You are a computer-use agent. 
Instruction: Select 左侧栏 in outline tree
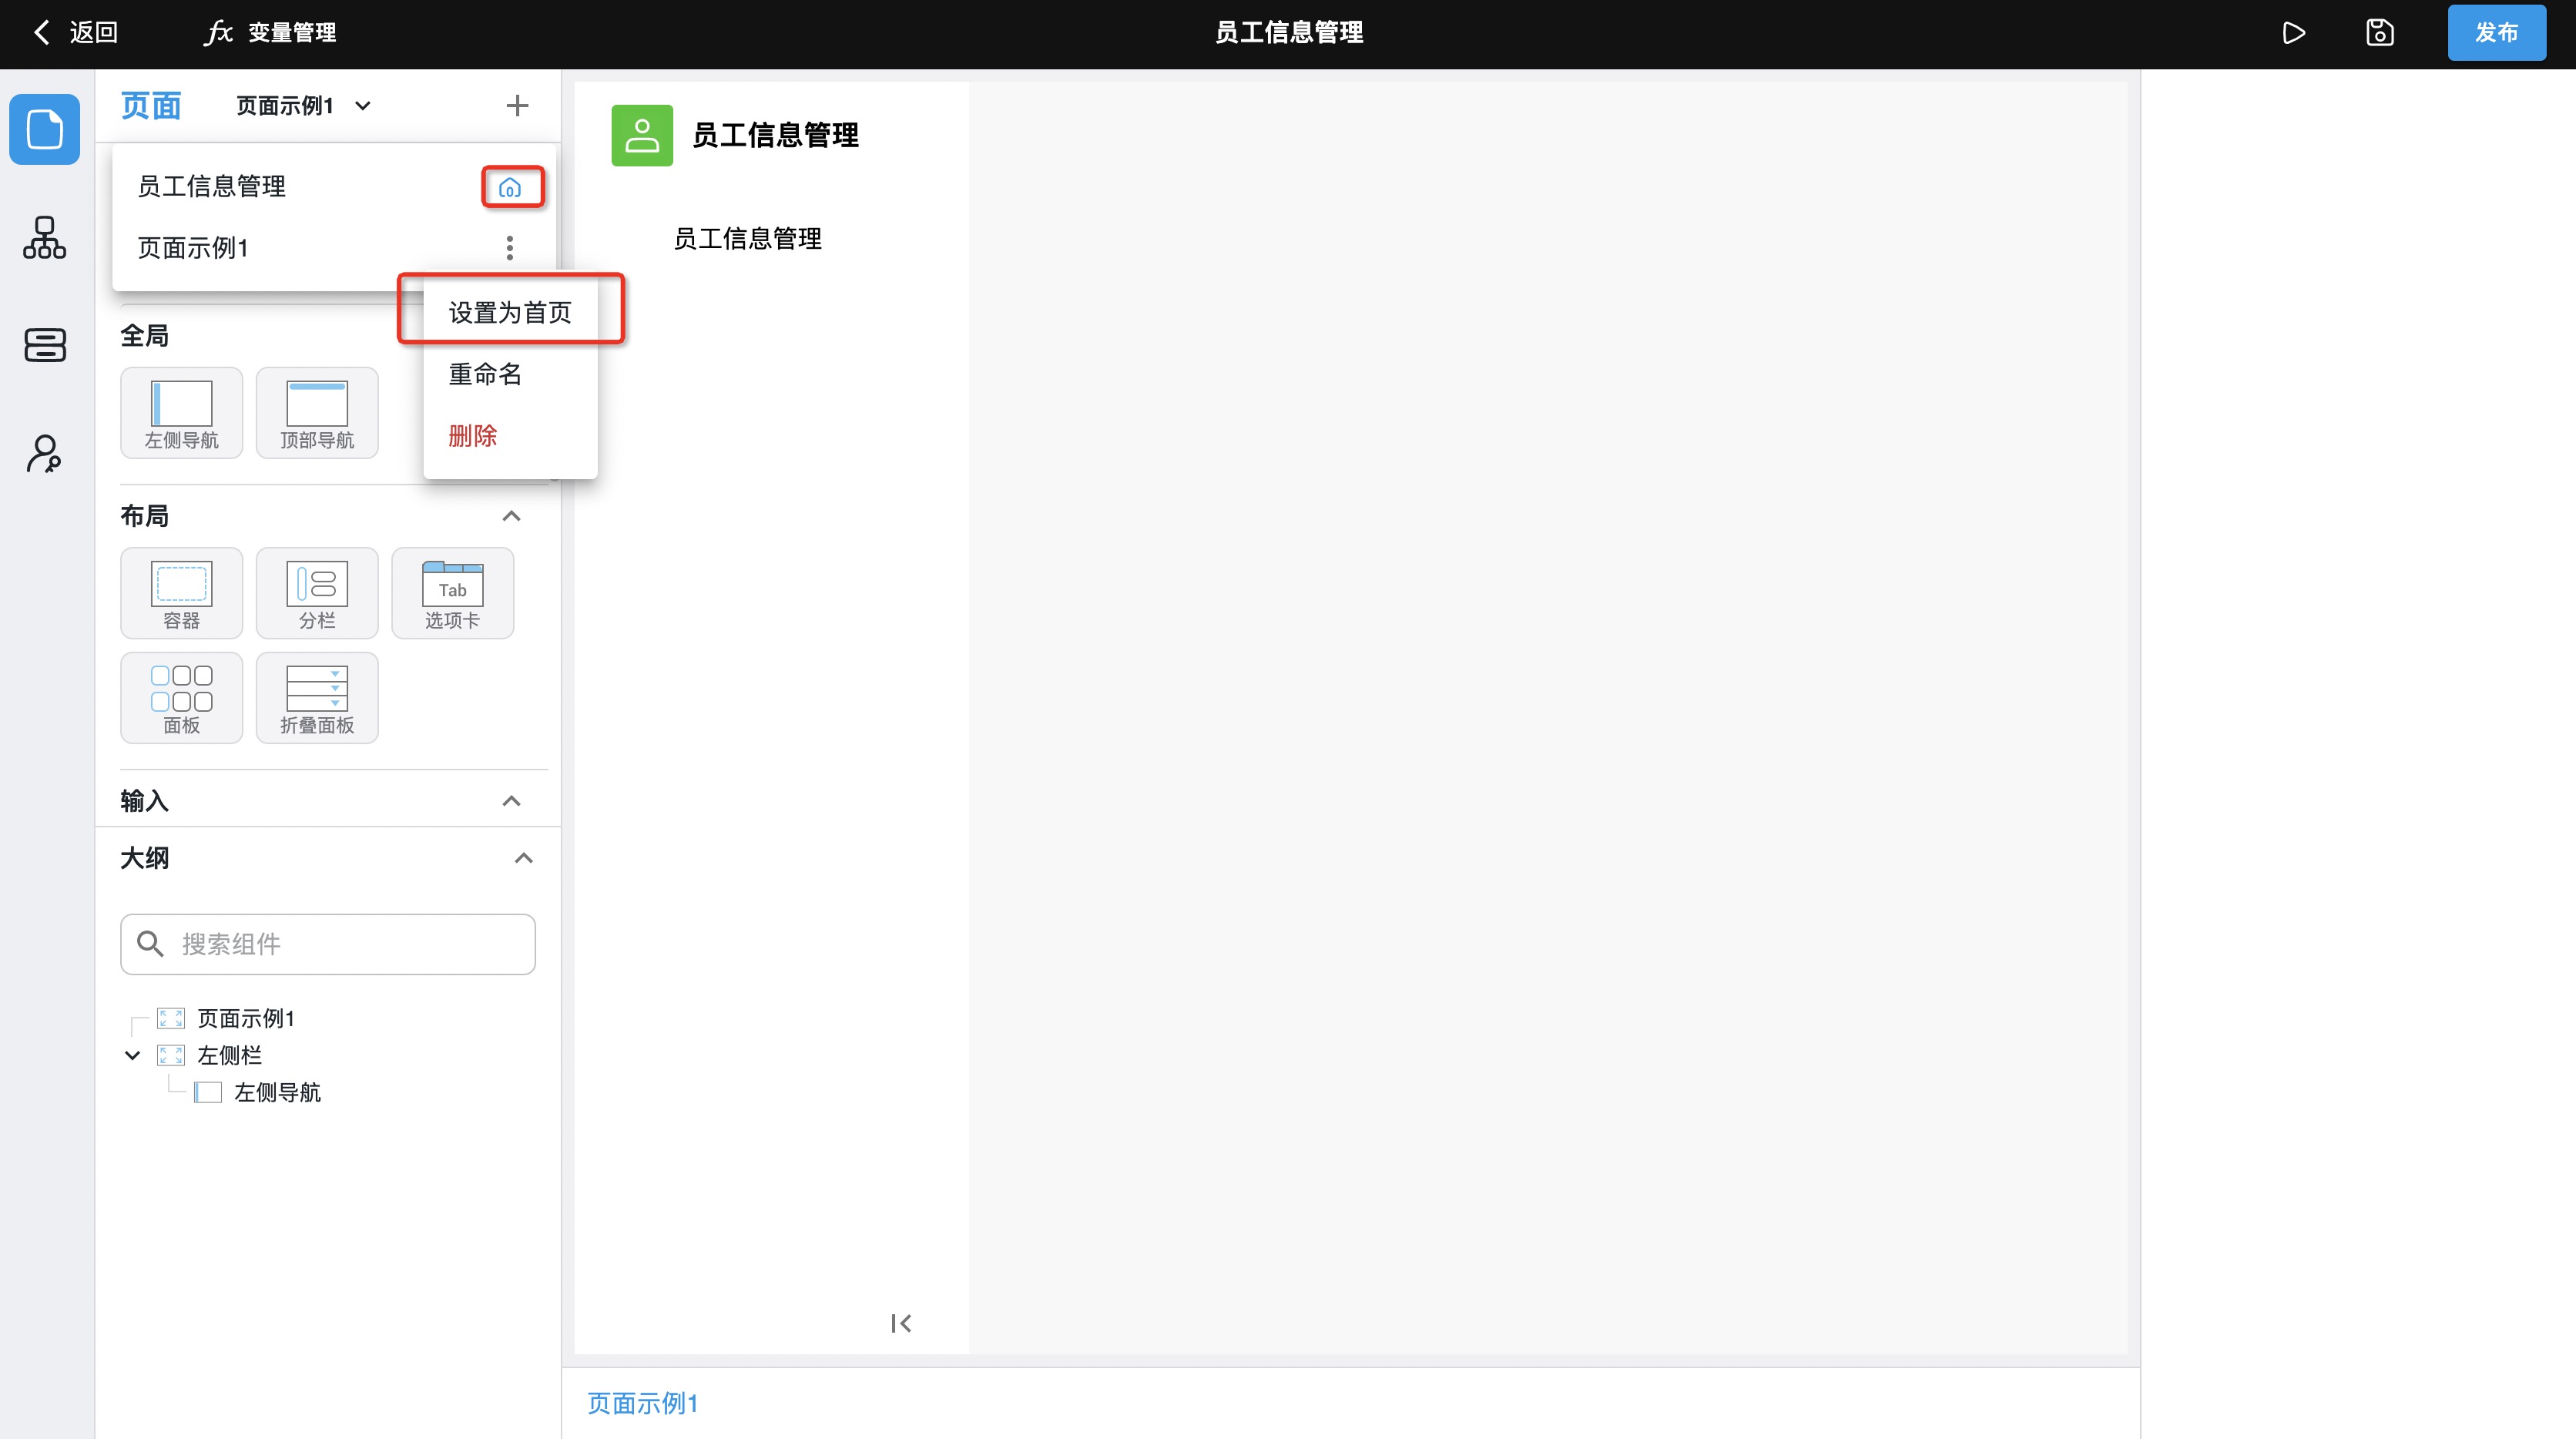(x=229, y=1056)
